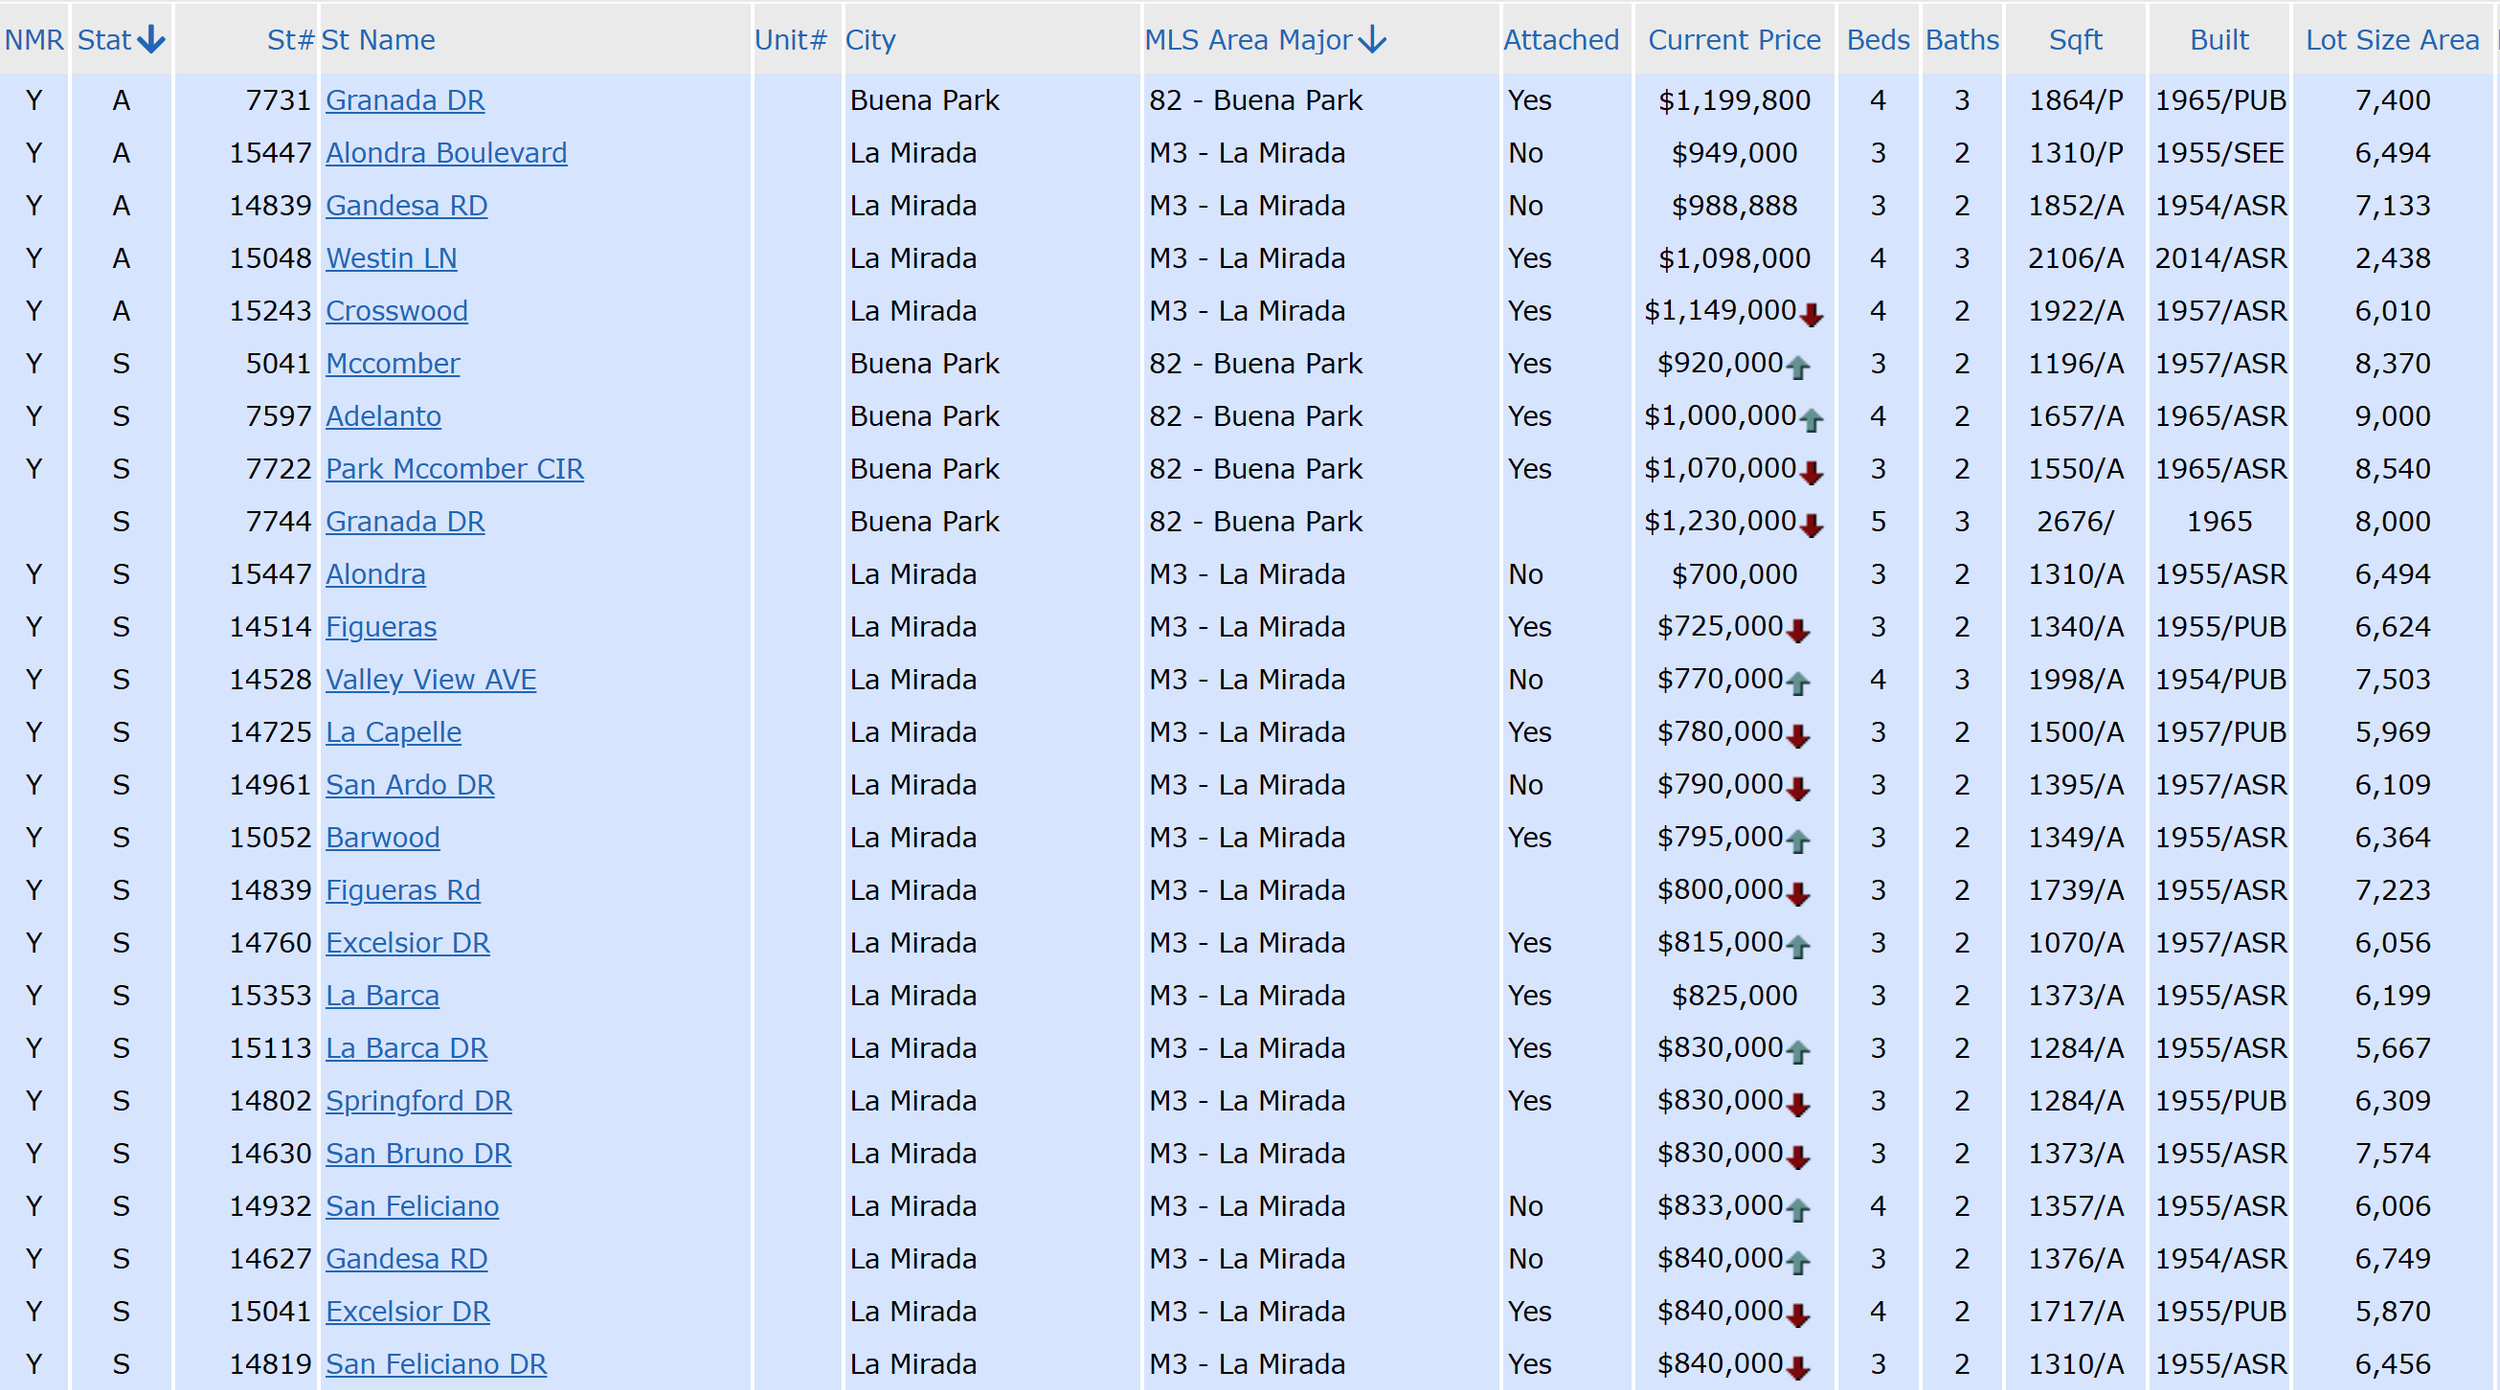Click the Unit# column header

(x=790, y=40)
